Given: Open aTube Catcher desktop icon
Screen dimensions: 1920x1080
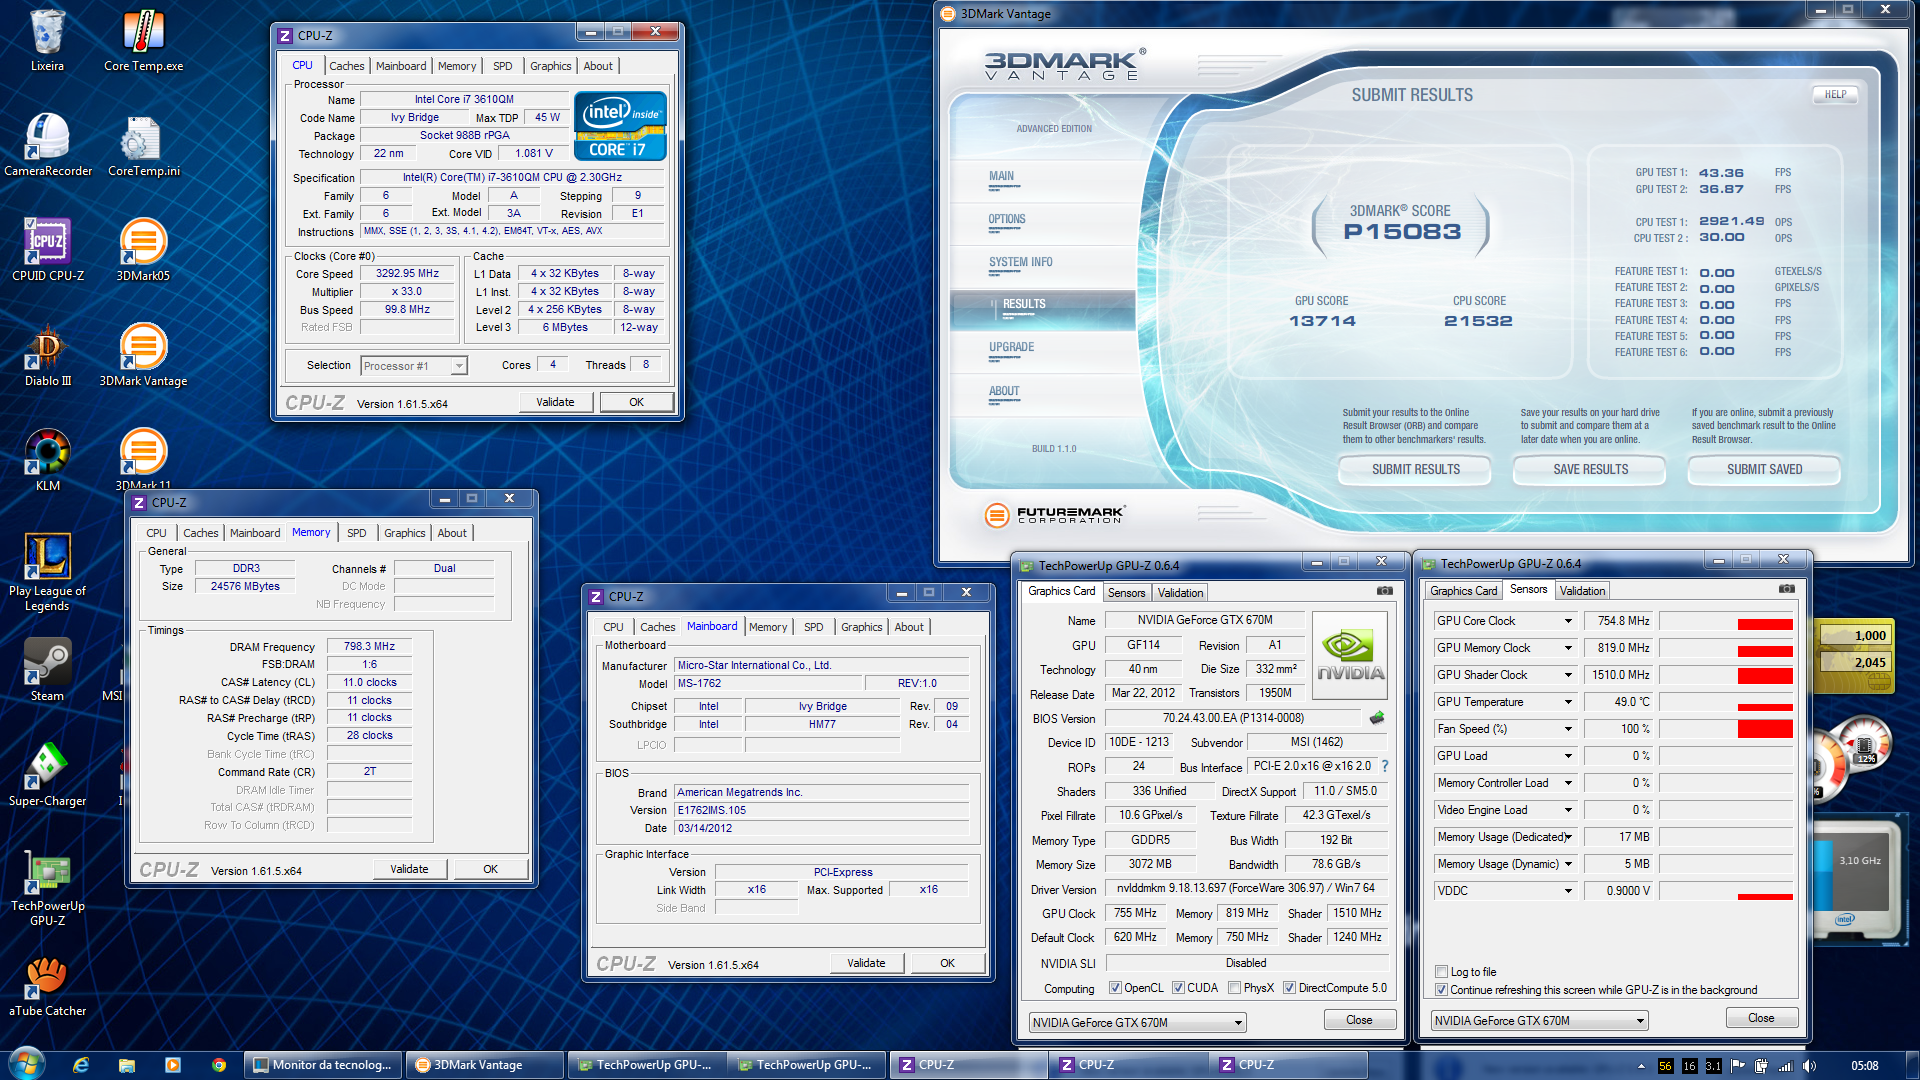Looking at the screenshot, I should [47, 985].
